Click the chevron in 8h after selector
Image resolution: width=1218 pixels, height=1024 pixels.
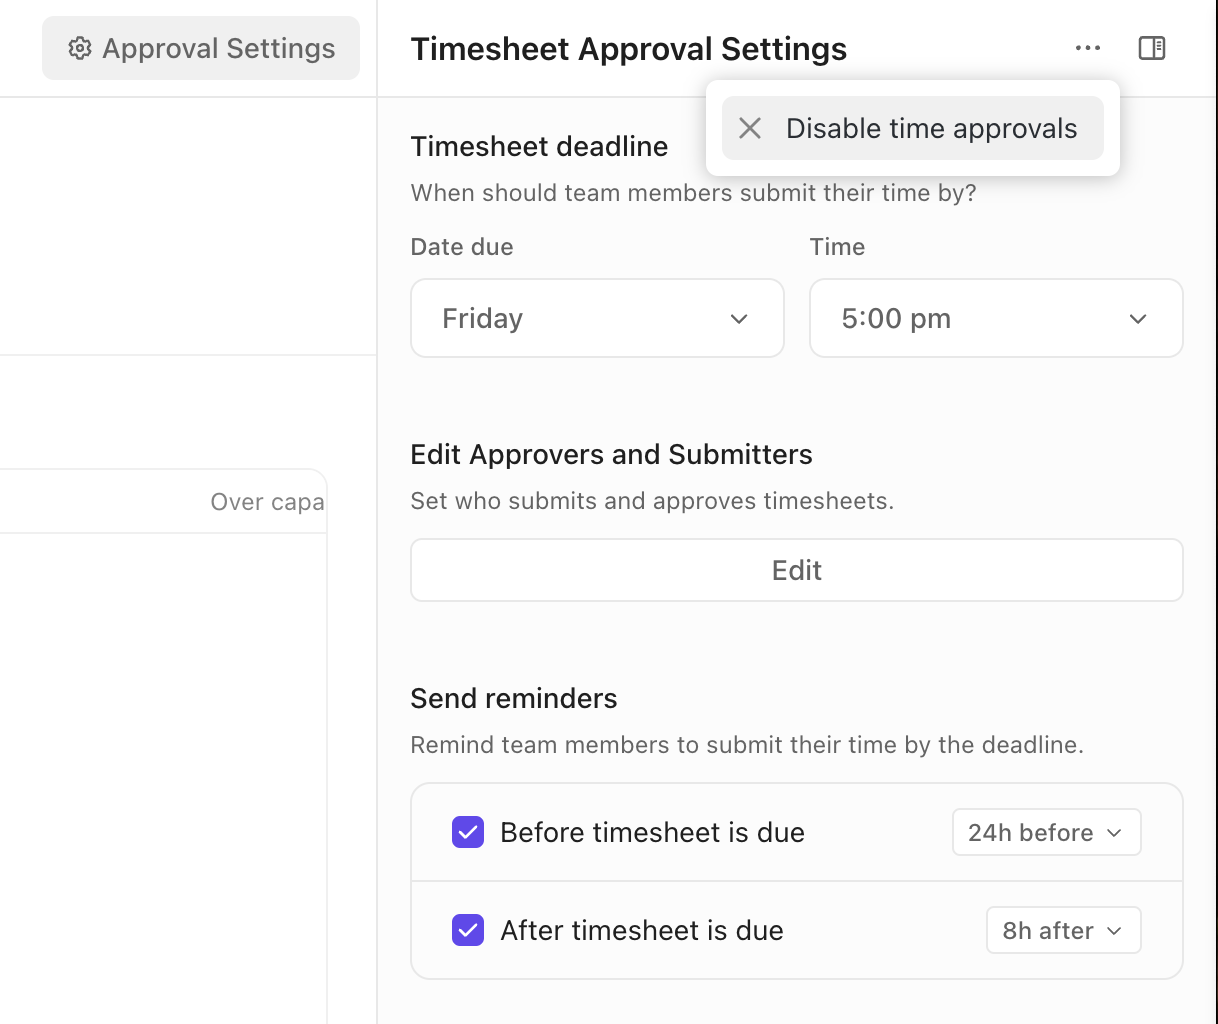pos(1115,931)
